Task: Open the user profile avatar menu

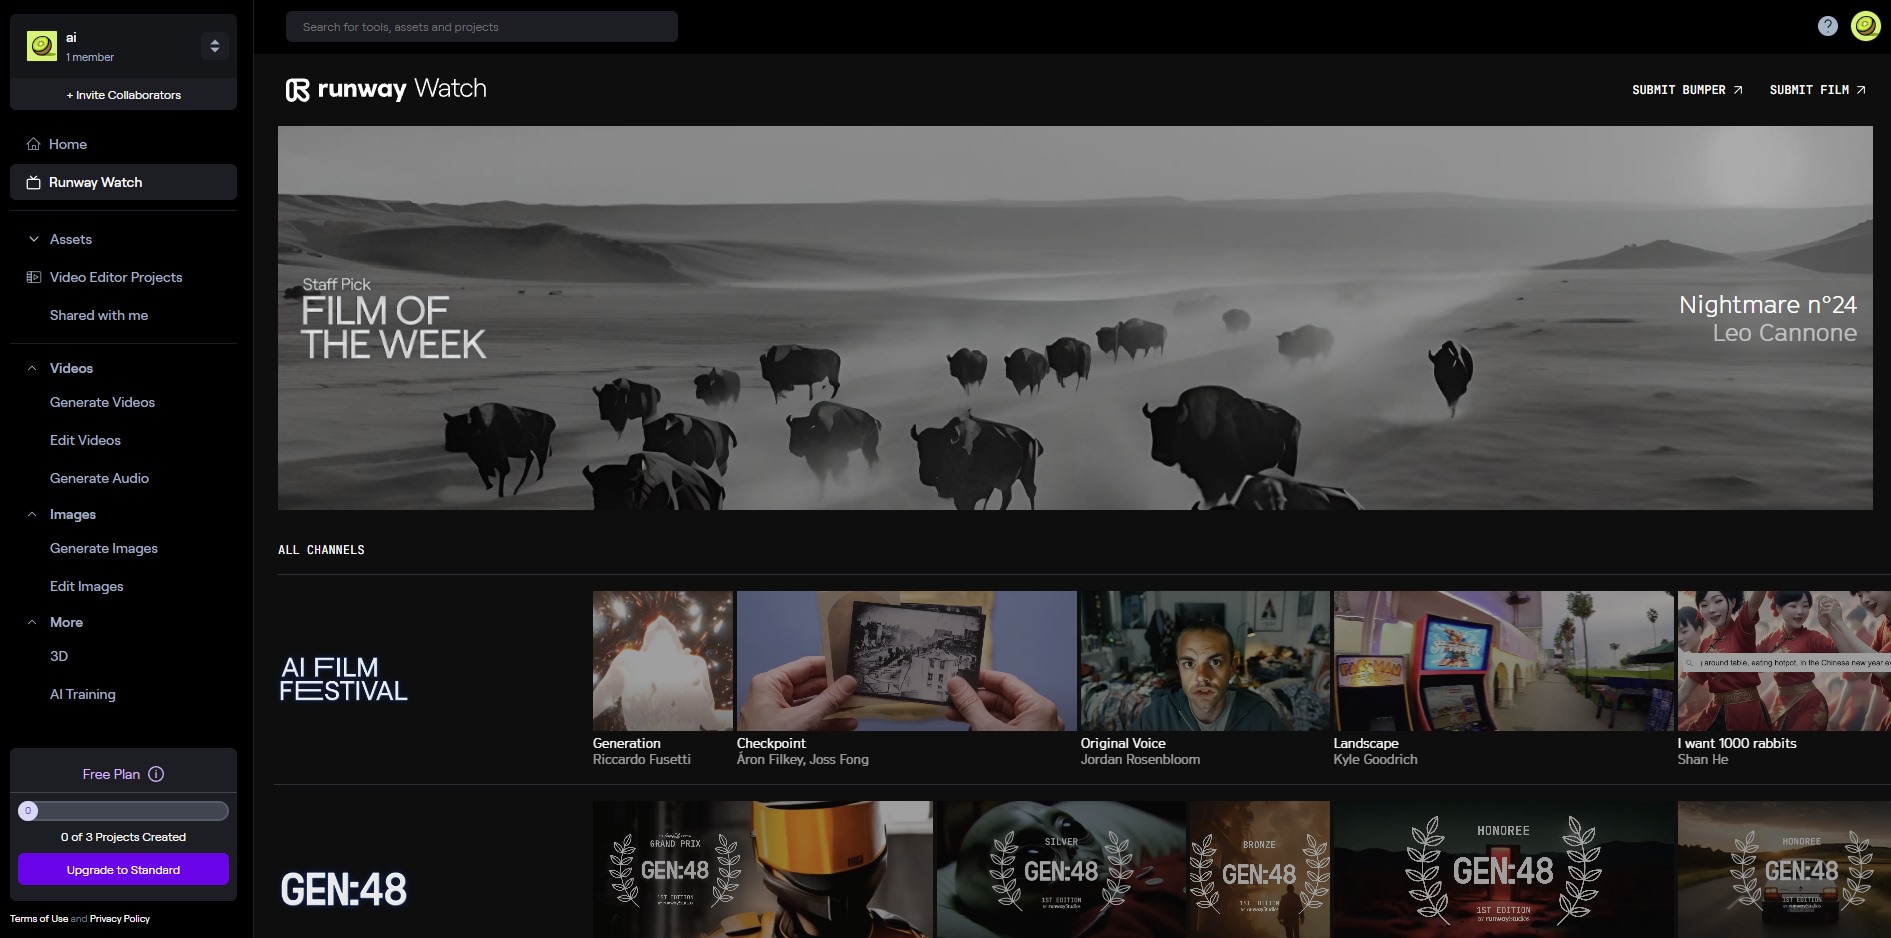Action: tap(1865, 26)
